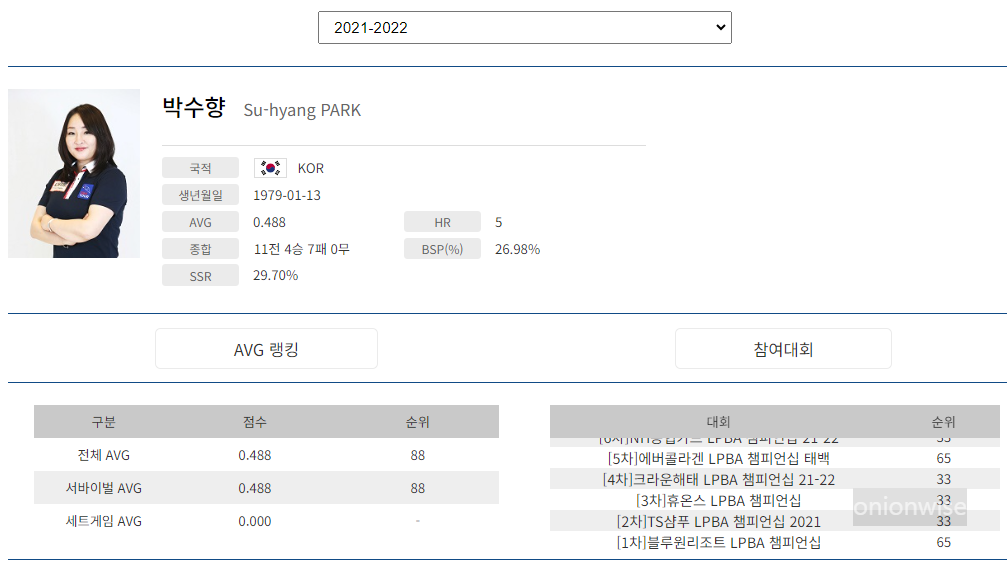Click the 생년월일 label

(x=200, y=195)
